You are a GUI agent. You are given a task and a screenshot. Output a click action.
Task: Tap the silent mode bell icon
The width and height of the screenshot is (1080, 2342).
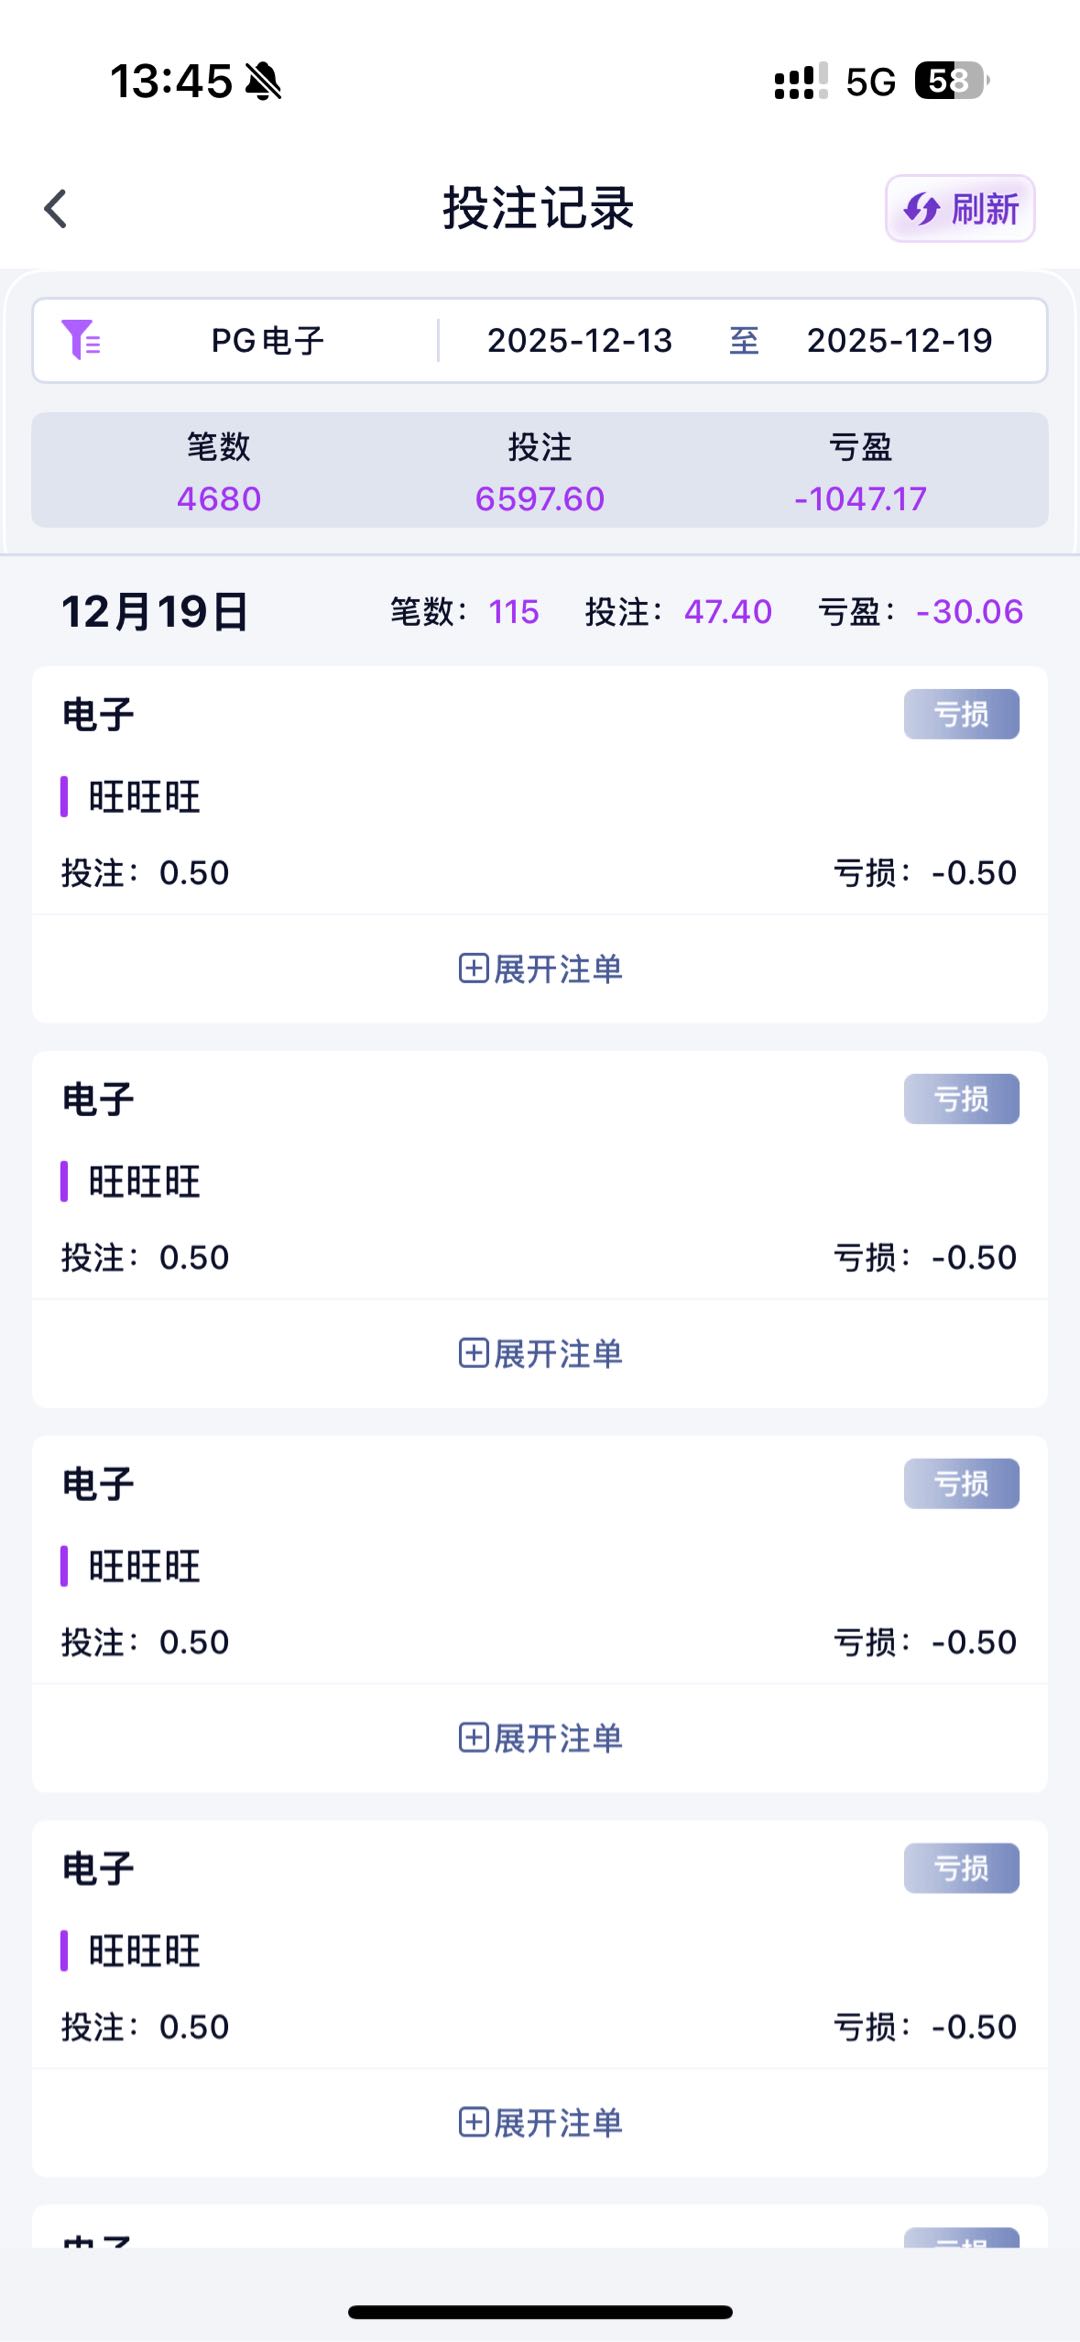tap(263, 81)
